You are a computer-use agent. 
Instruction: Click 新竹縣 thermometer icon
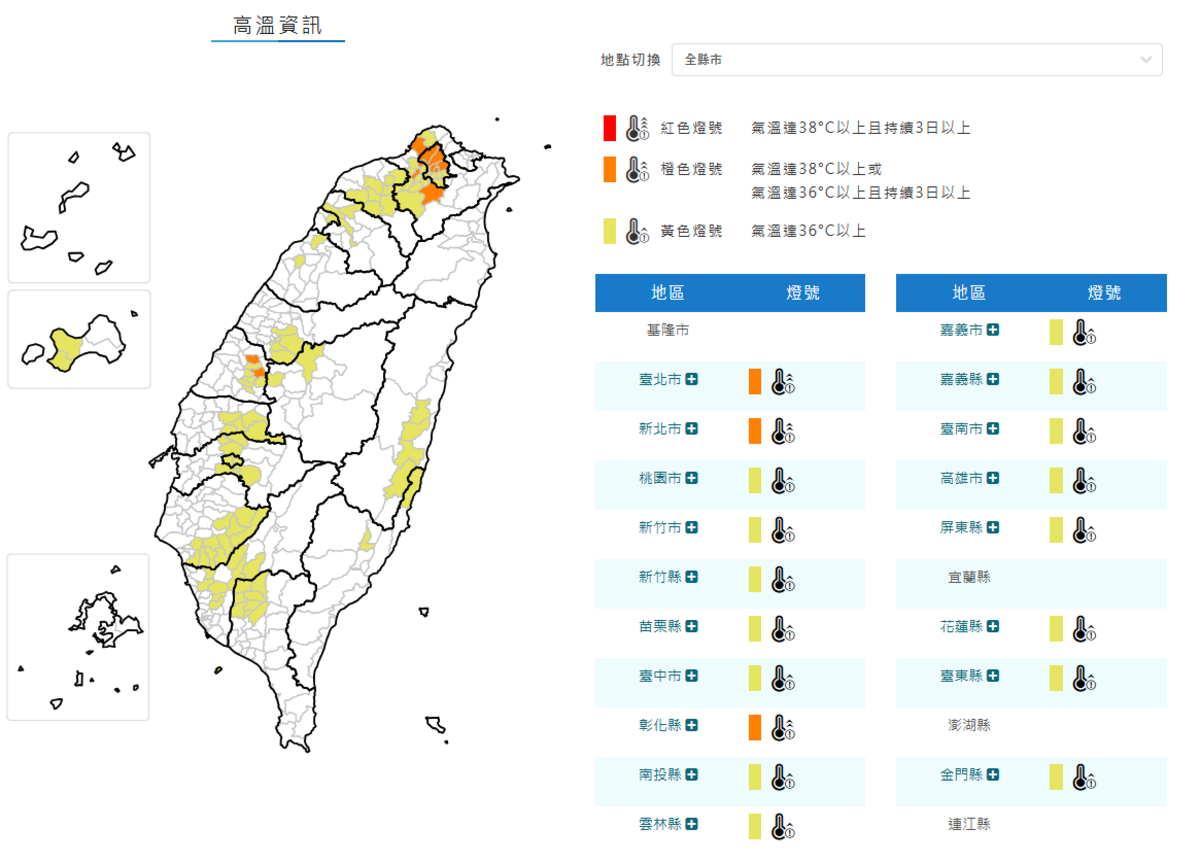pyautogui.click(x=783, y=580)
